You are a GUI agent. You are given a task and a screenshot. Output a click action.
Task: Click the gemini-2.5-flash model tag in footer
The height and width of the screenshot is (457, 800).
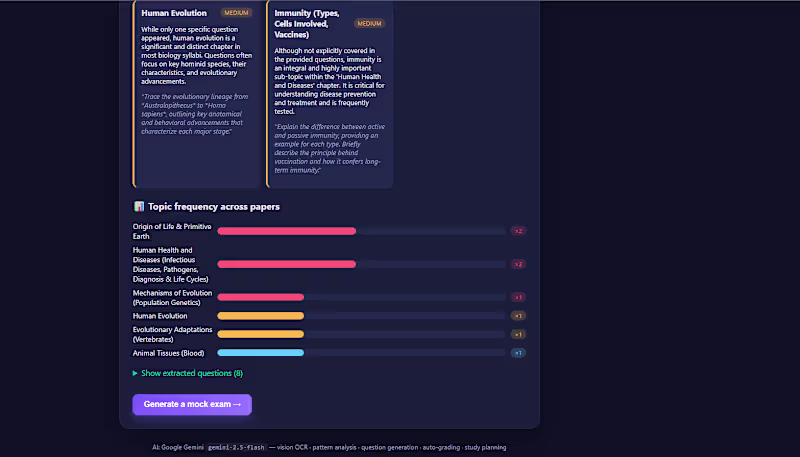[x=236, y=447]
